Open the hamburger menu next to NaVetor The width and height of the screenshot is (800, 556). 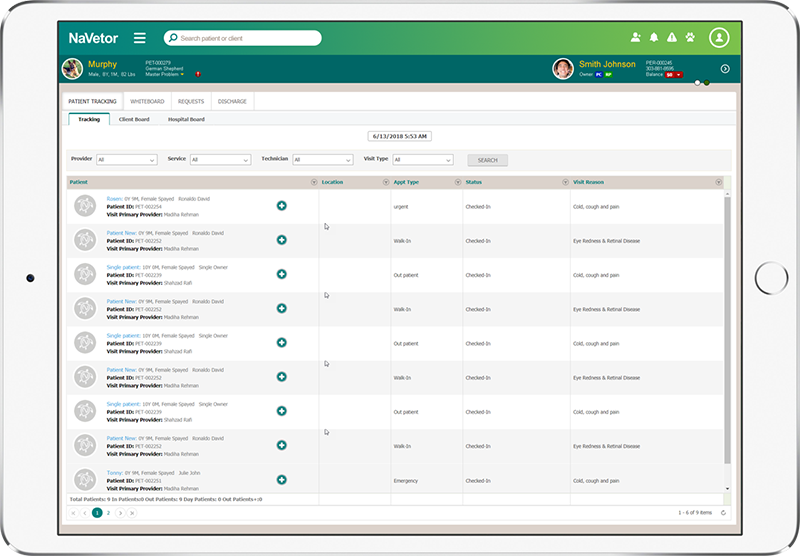(x=140, y=38)
